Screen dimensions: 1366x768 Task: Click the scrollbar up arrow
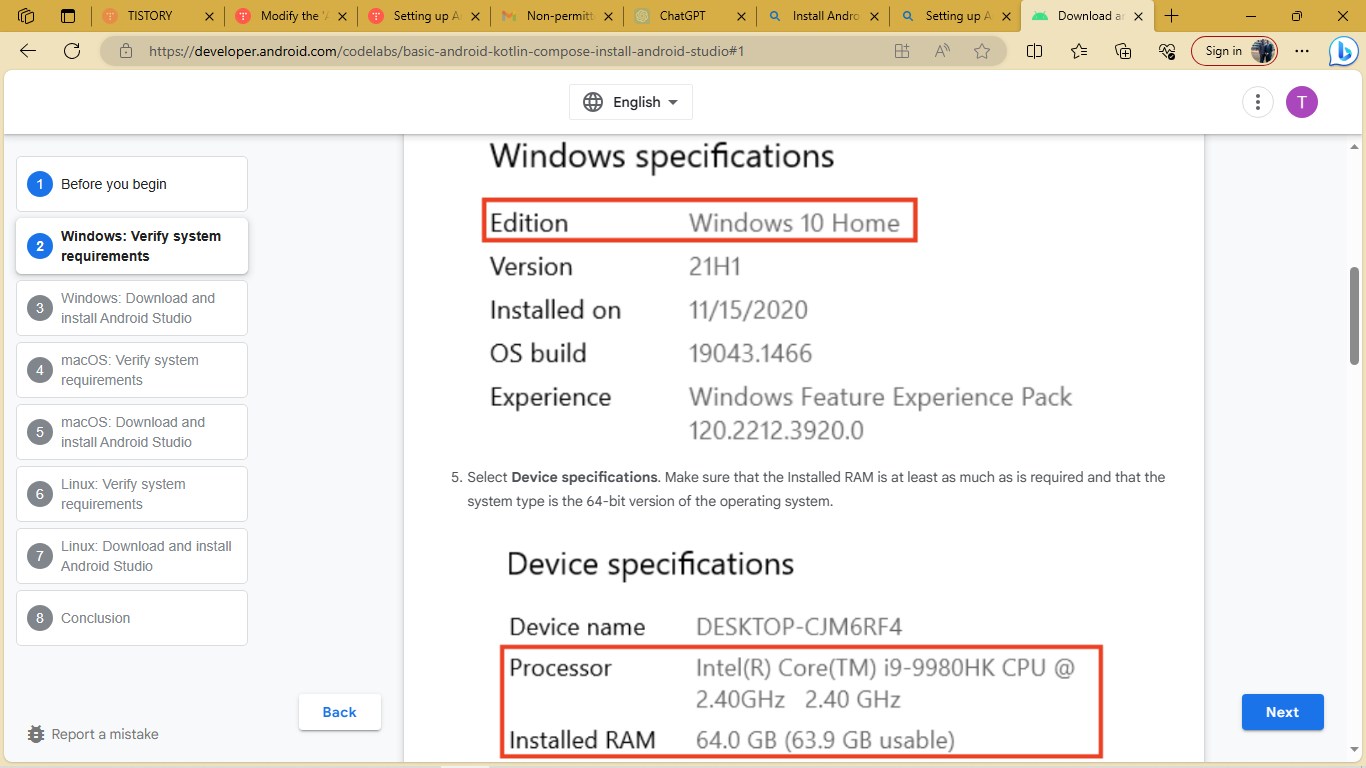coord(1356,146)
